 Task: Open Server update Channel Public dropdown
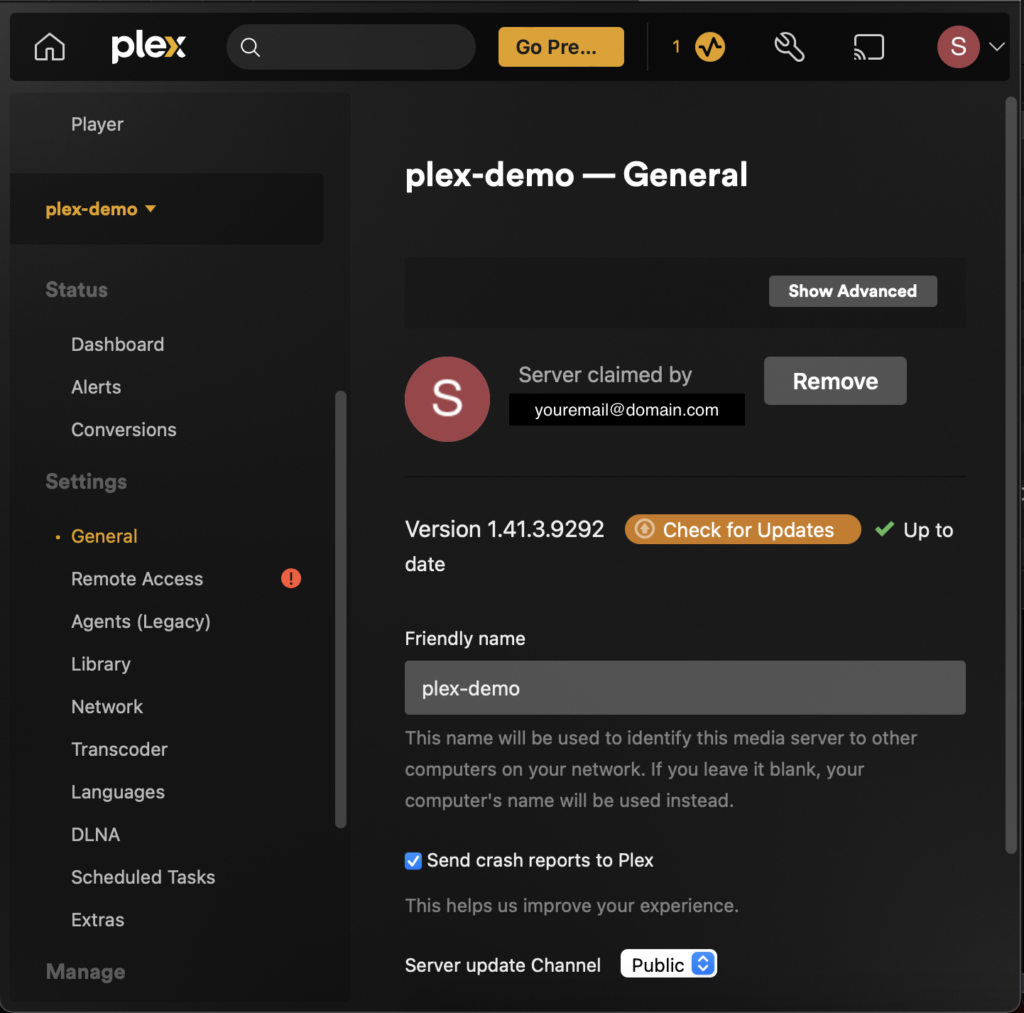click(669, 964)
